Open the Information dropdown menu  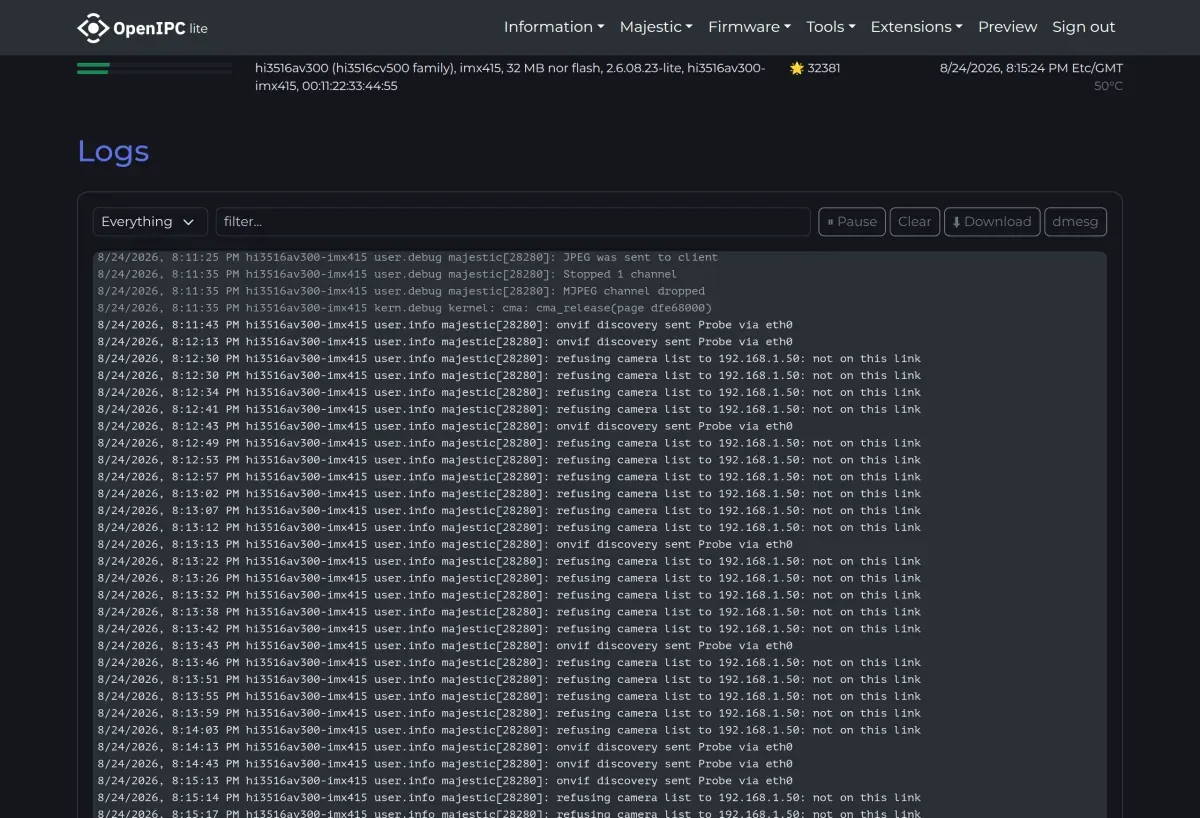[x=554, y=27]
